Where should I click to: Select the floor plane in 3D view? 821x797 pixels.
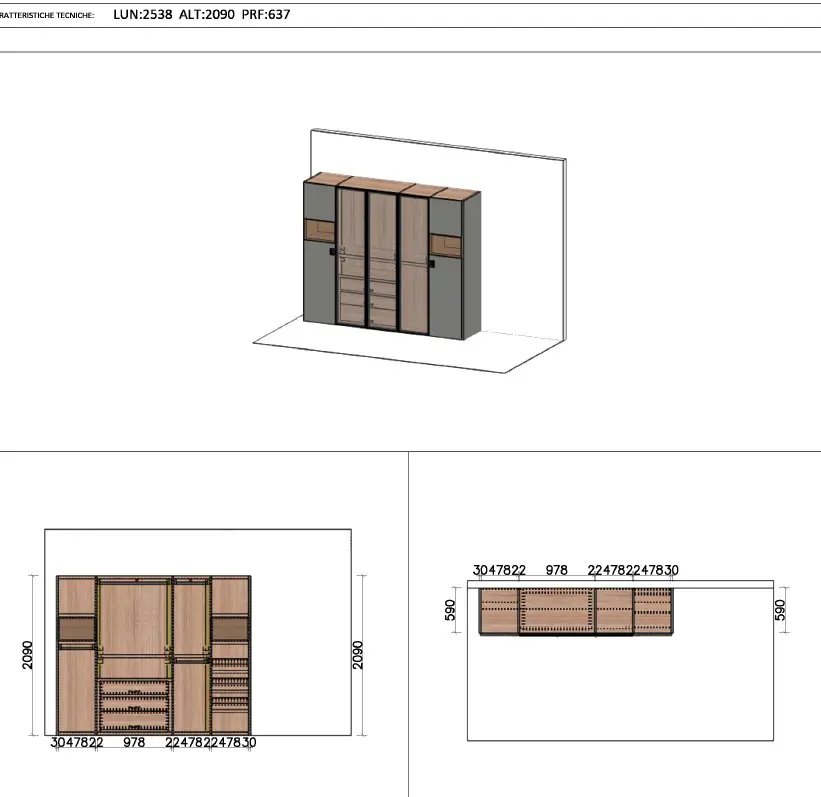[x=400, y=350]
